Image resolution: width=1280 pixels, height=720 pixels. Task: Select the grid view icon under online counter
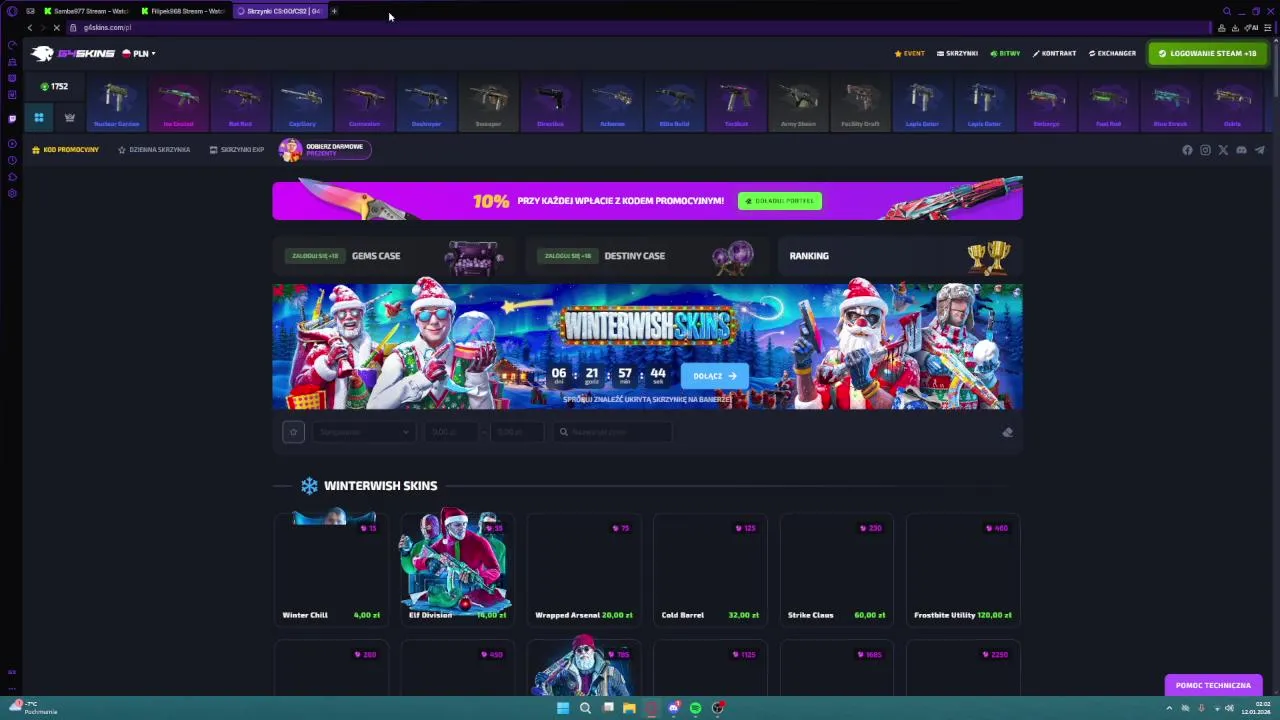(x=38, y=118)
